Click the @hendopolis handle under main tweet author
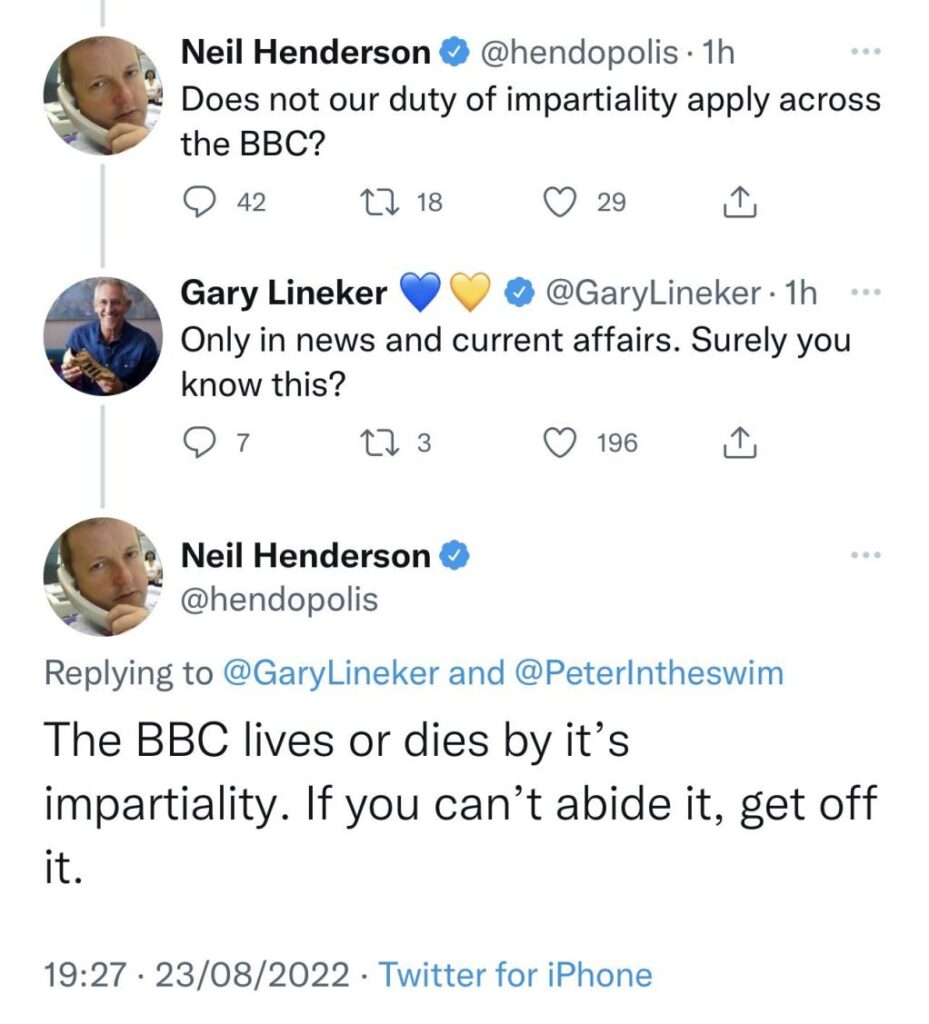This screenshot has height=1024, width=929. point(279,599)
